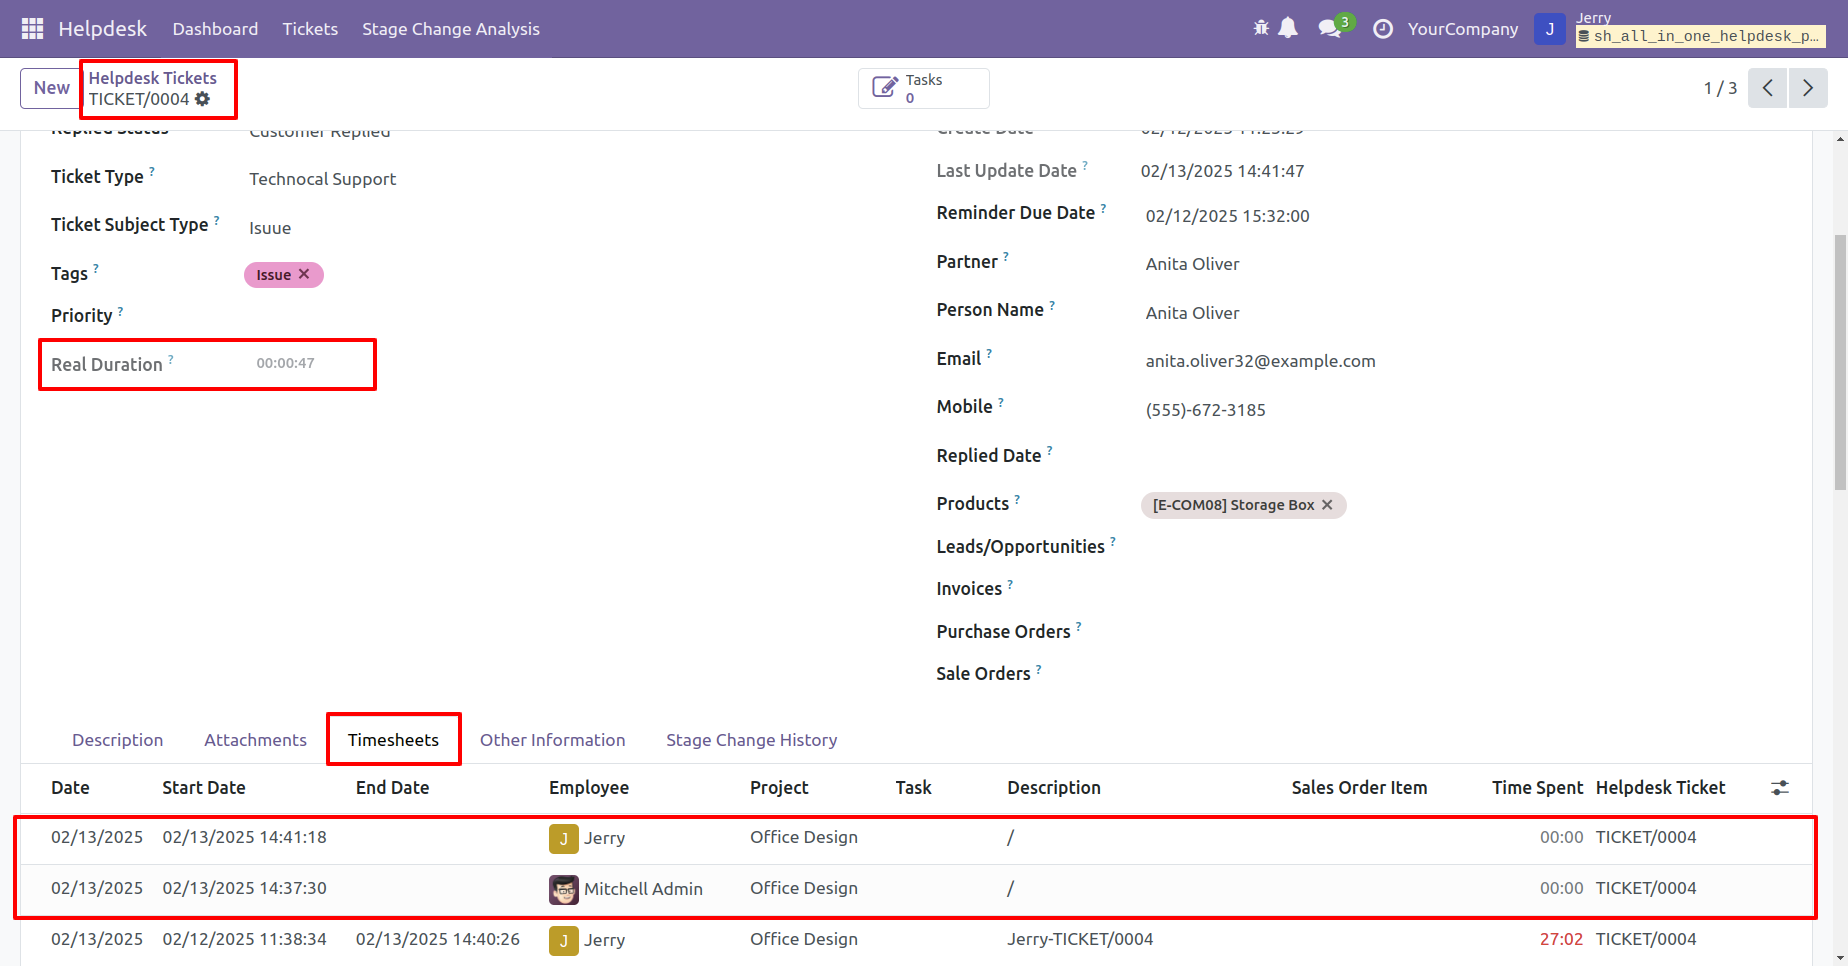Click the 1 / 3 pager counter
The image size is (1848, 966).
pyautogui.click(x=1720, y=88)
